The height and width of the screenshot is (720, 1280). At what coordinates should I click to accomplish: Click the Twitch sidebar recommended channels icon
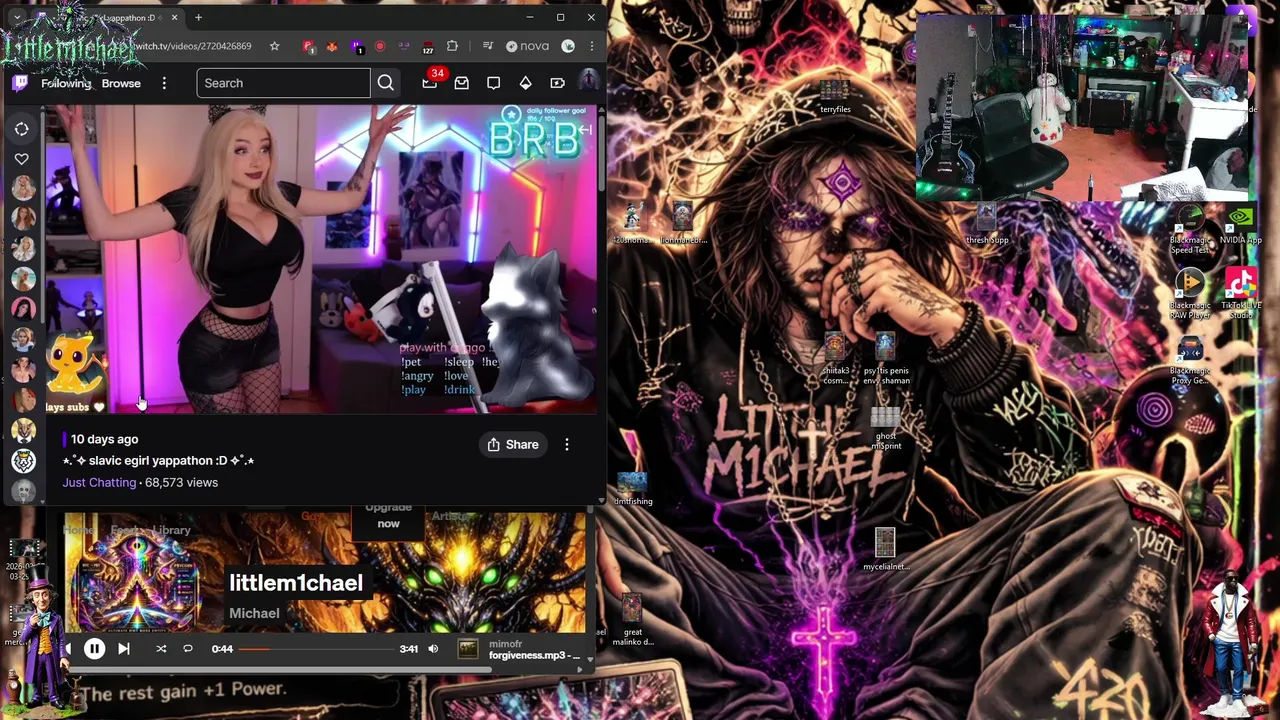22,128
